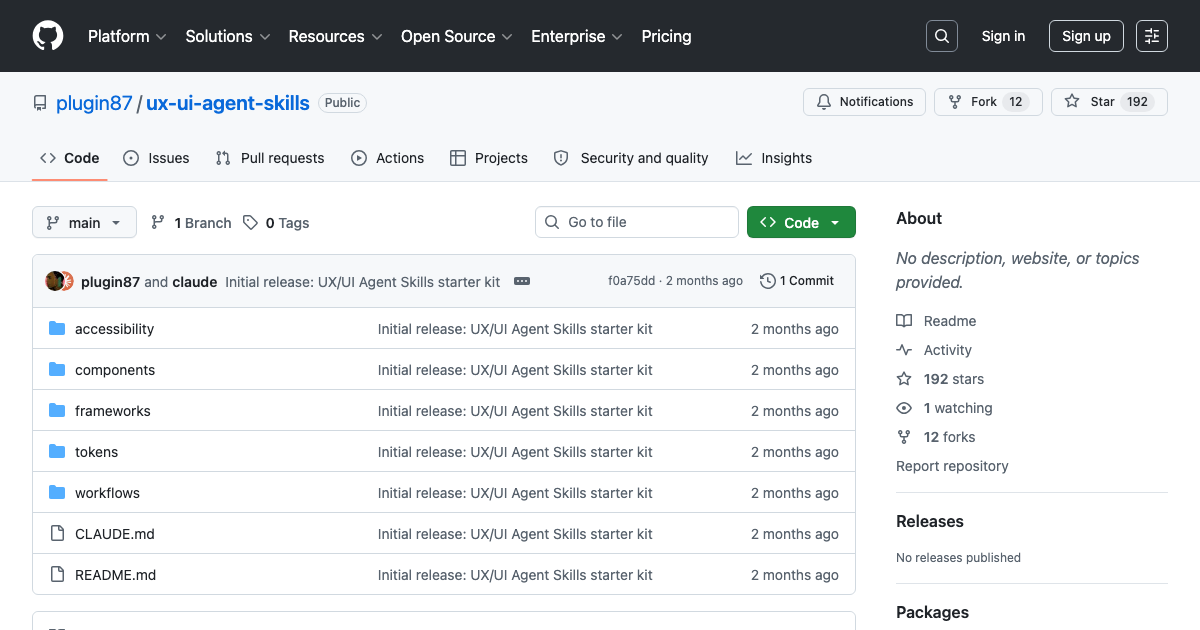The height and width of the screenshot is (630, 1200).
Task: Click the repository icon beside plugin87
Action: click(40, 103)
